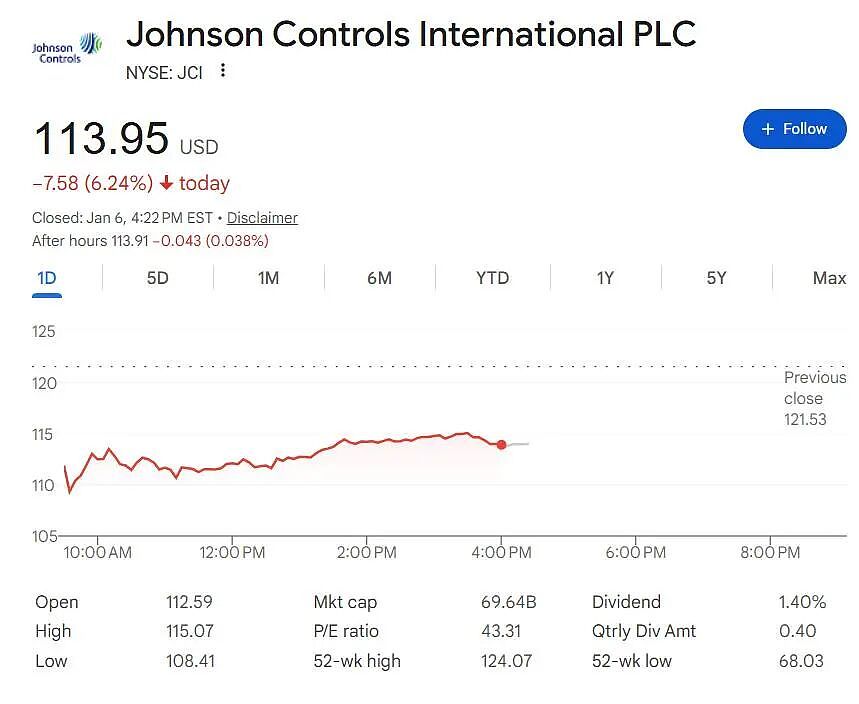Click the Johnson Controls logo
Screen dimensions: 859x704
pos(67,48)
